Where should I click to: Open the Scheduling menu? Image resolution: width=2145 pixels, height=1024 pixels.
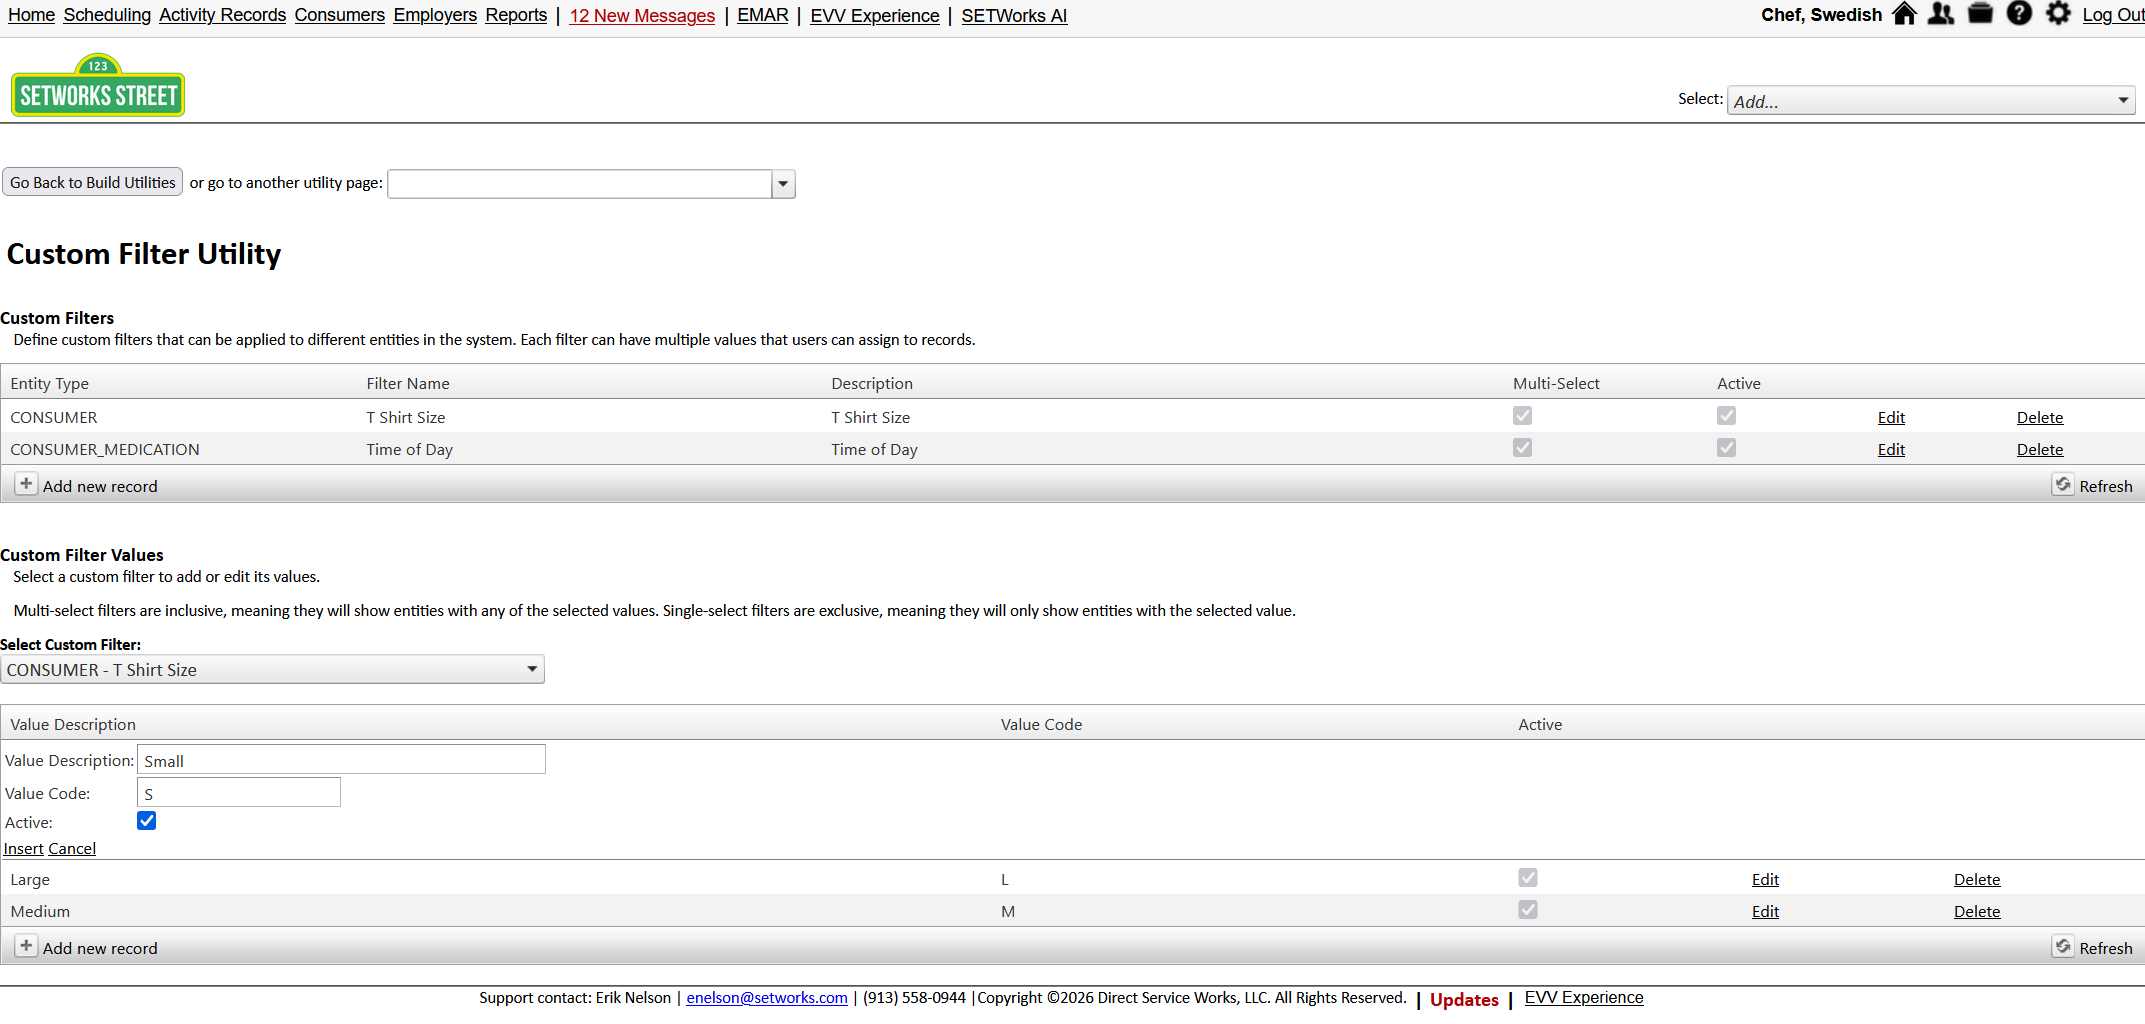107,15
